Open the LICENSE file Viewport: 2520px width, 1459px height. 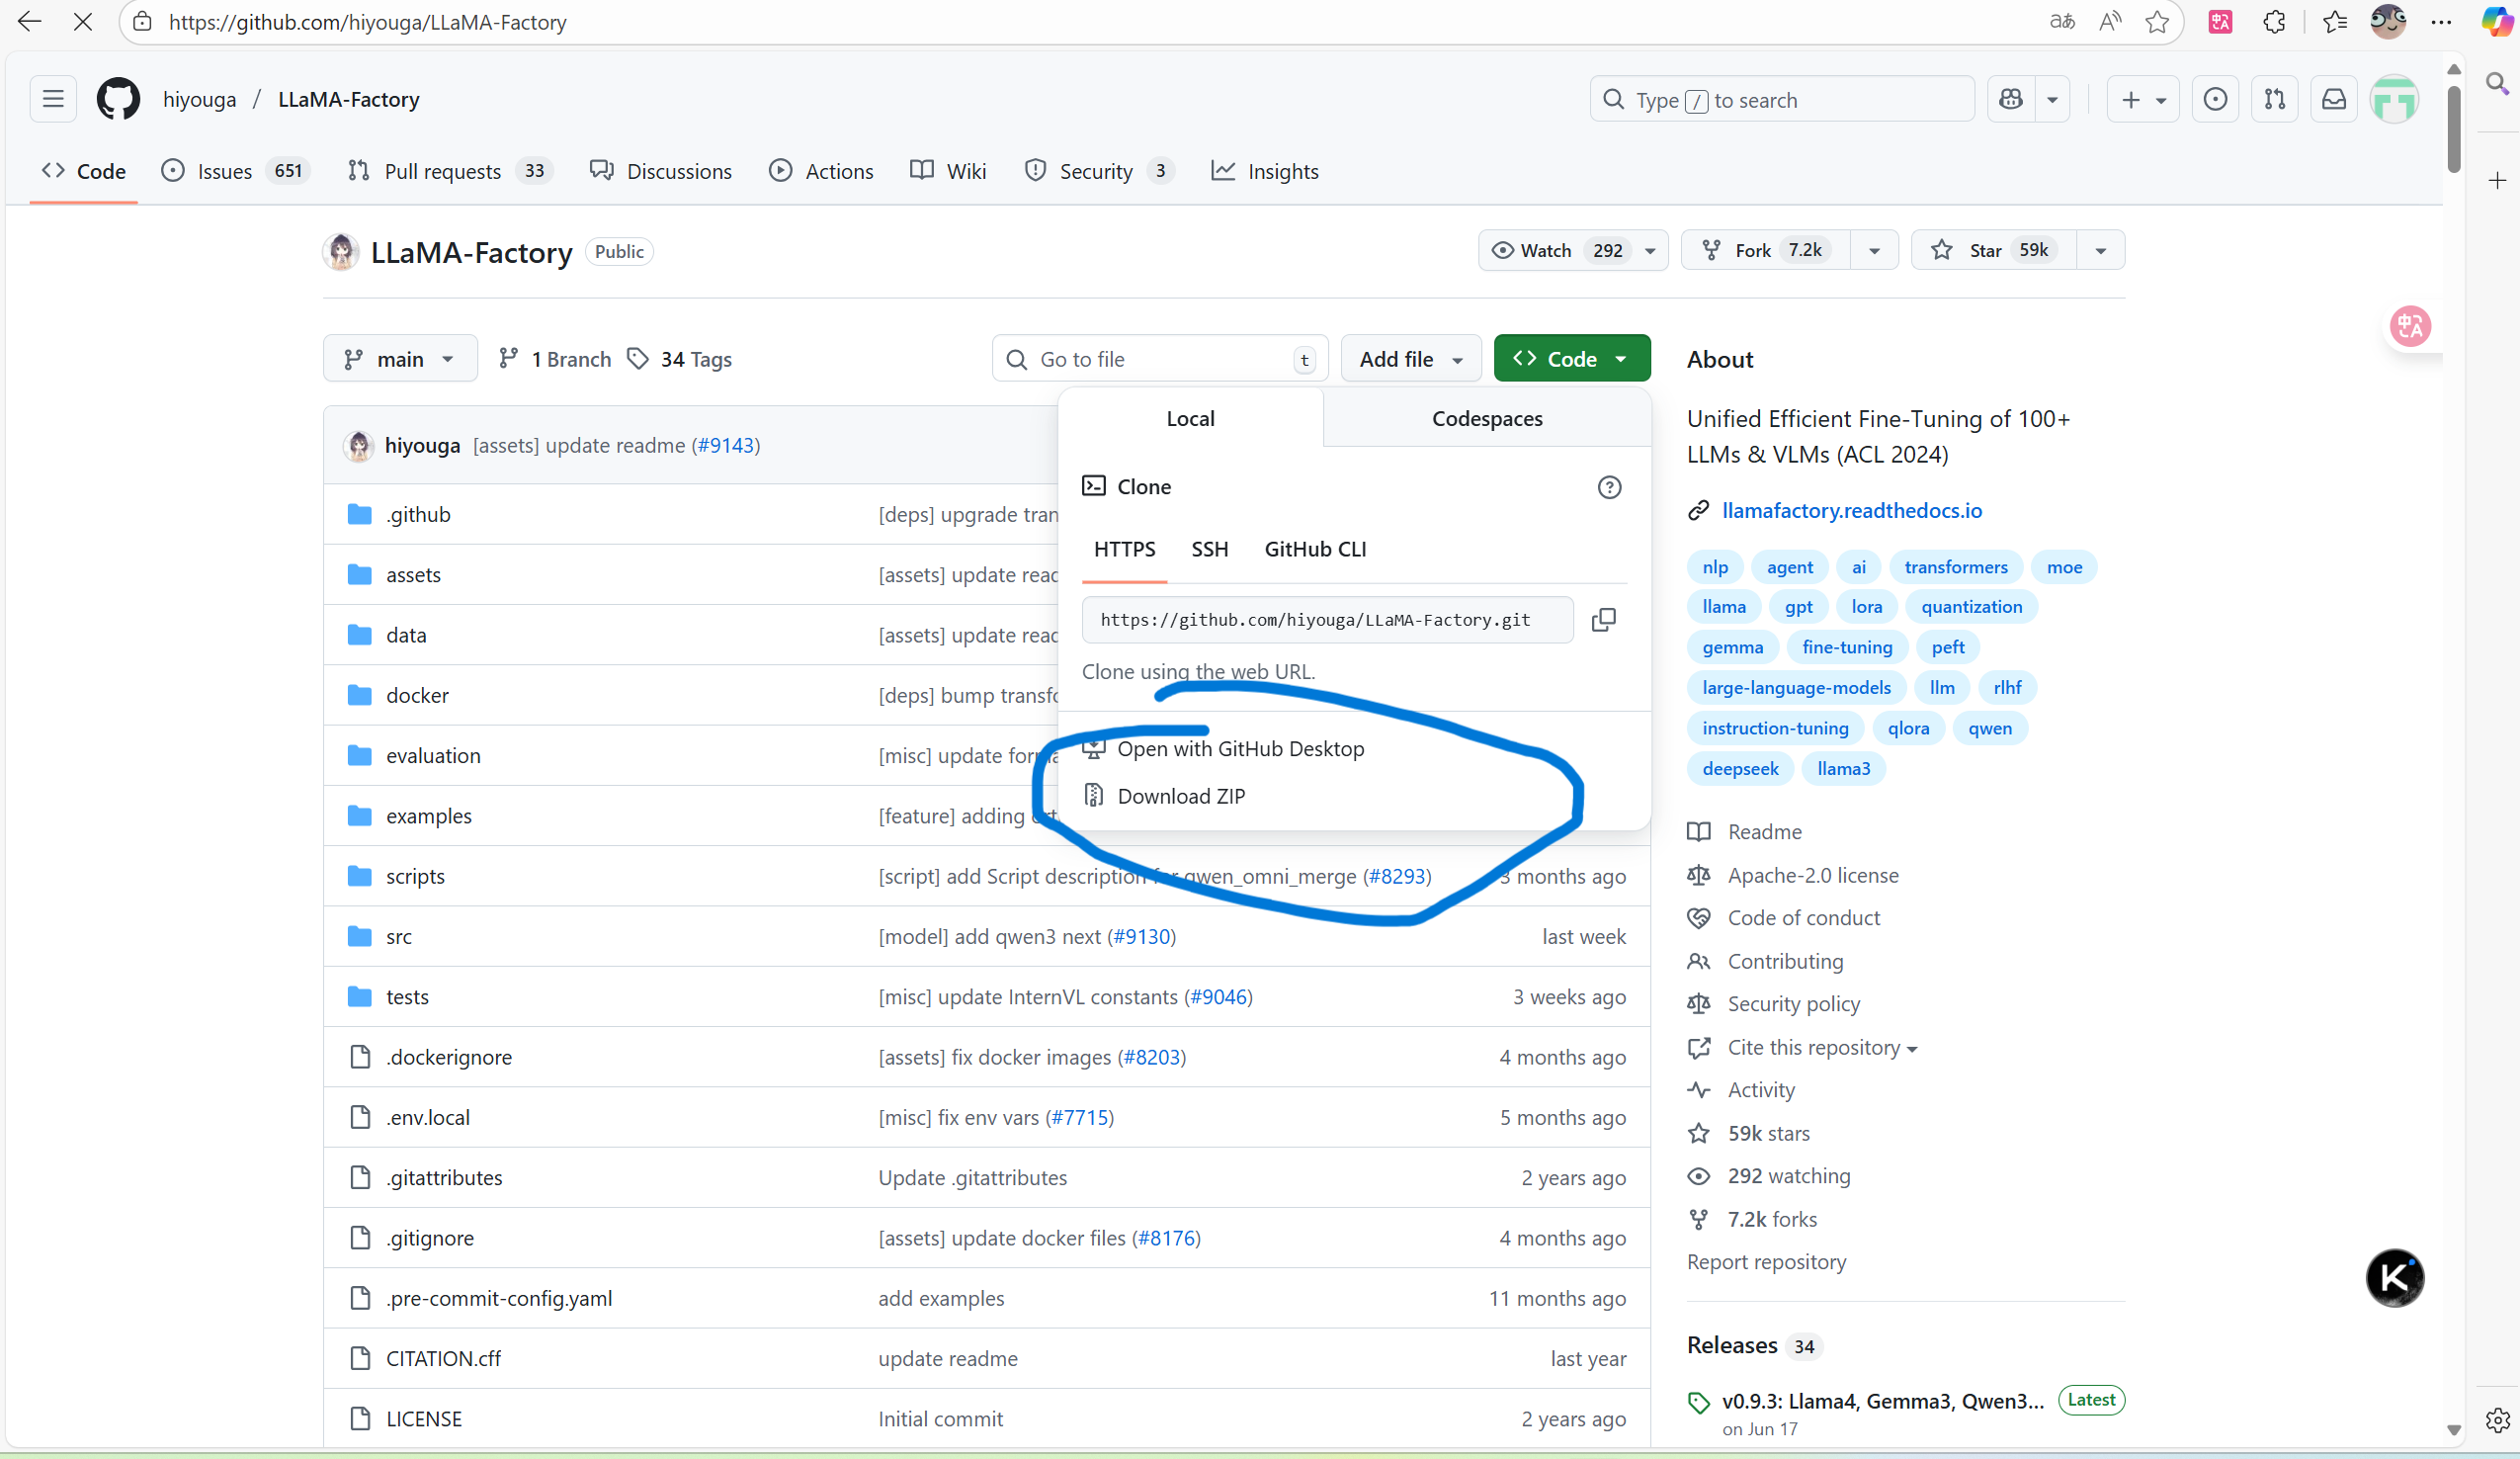point(424,1418)
